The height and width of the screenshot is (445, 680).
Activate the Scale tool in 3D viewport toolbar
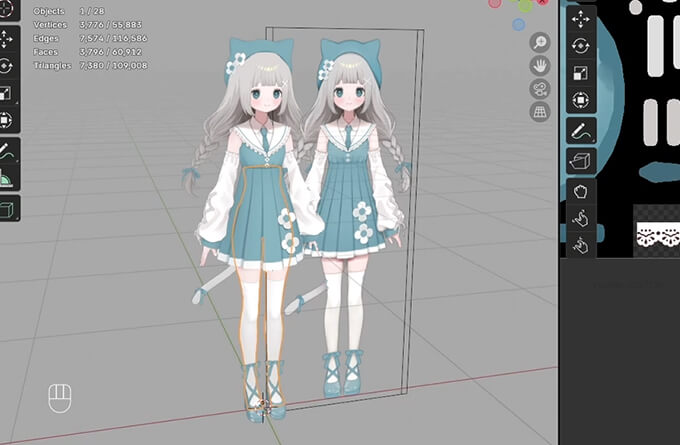tap(5, 94)
